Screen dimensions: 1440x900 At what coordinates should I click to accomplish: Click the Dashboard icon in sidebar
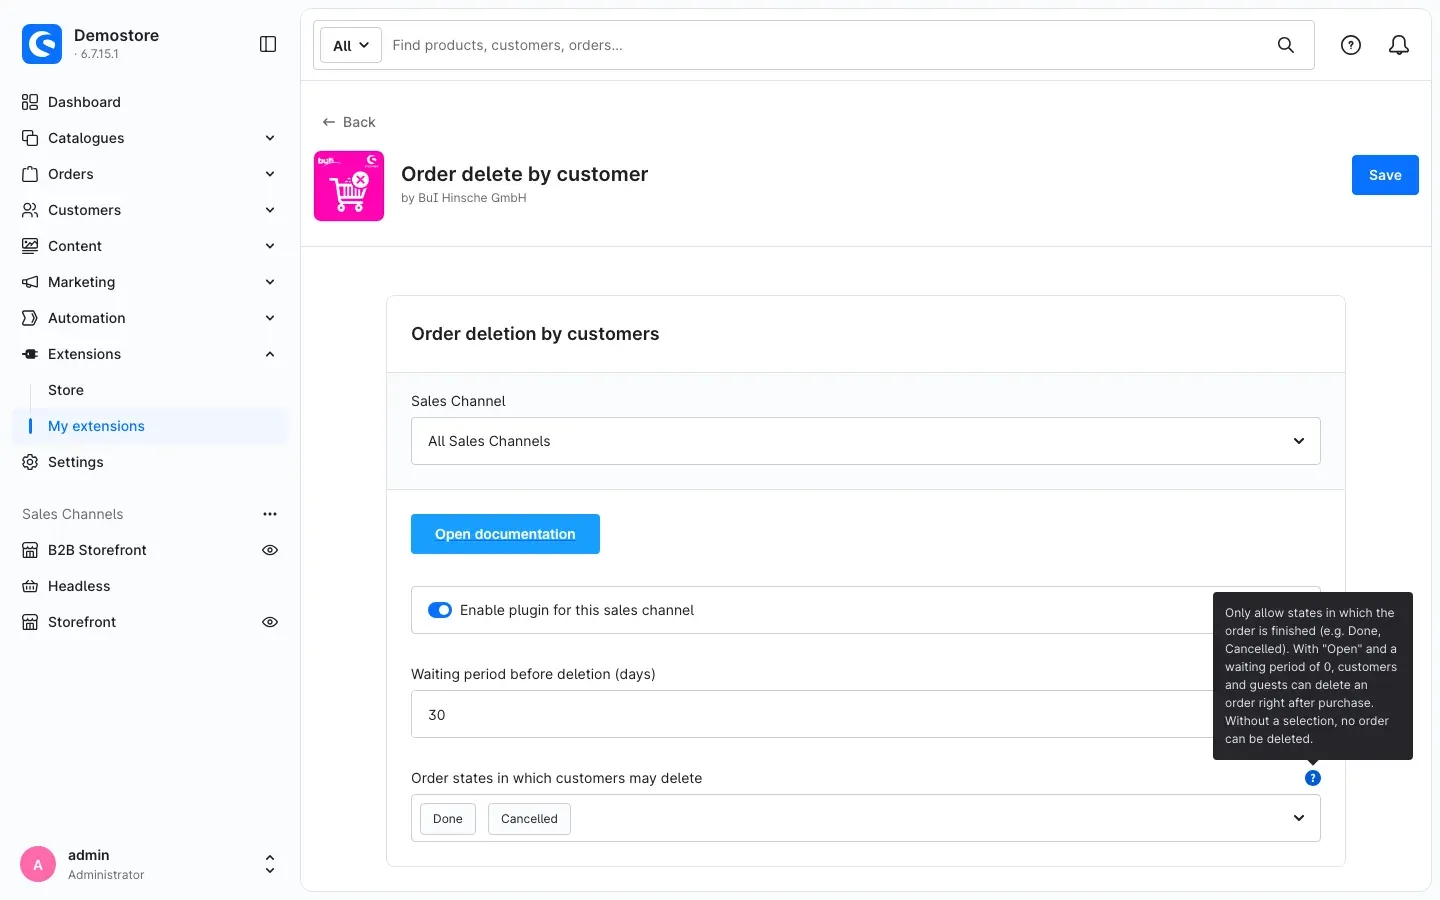click(30, 102)
